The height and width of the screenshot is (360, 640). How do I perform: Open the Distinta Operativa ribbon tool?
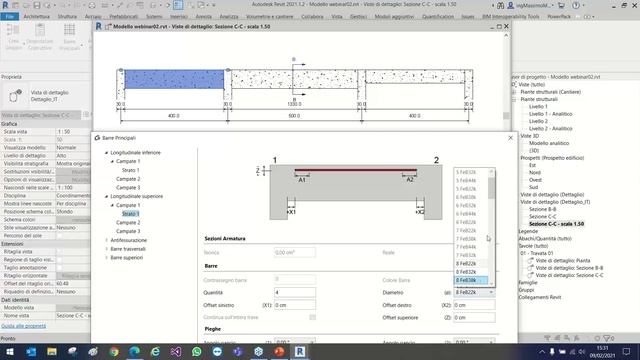tap(40, 37)
